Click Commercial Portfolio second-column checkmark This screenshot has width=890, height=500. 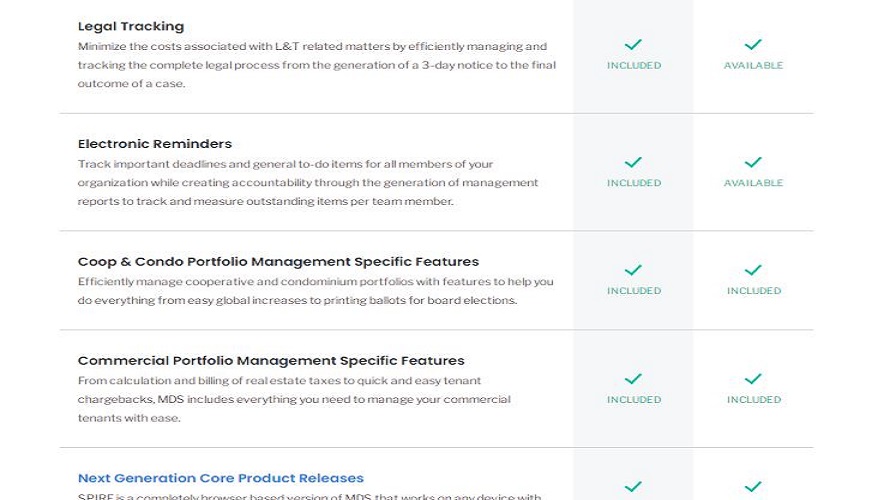[753, 379]
